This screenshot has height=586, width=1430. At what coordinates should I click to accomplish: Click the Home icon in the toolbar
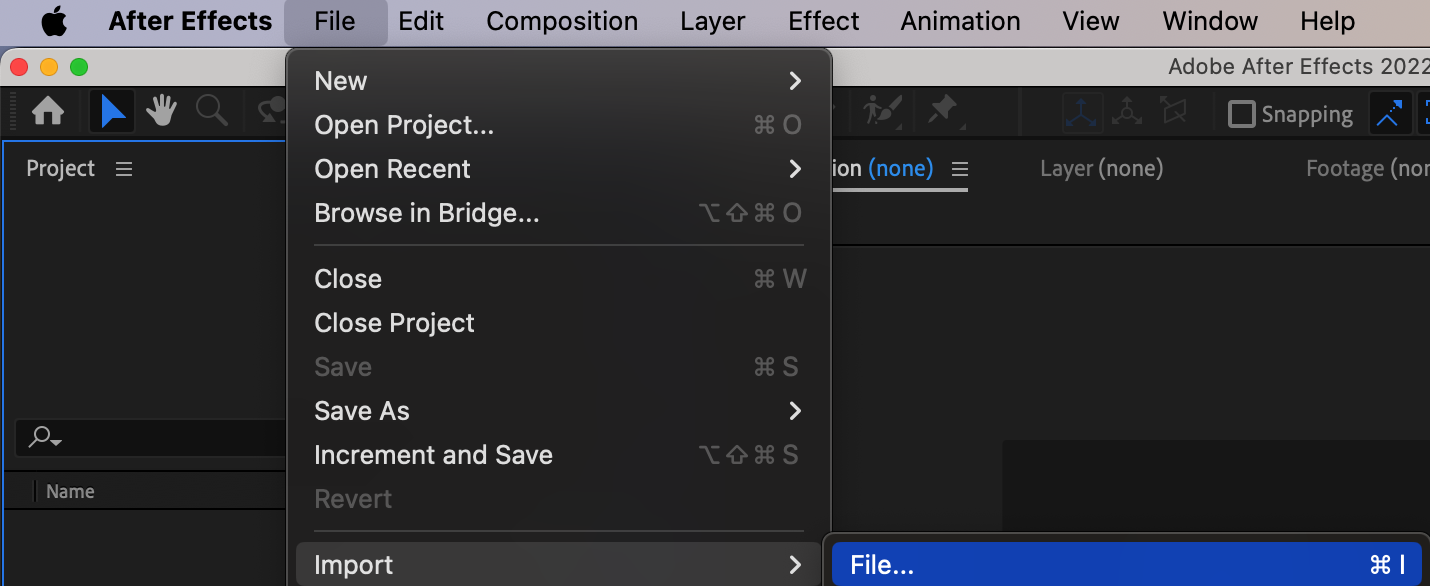(x=48, y=112)
